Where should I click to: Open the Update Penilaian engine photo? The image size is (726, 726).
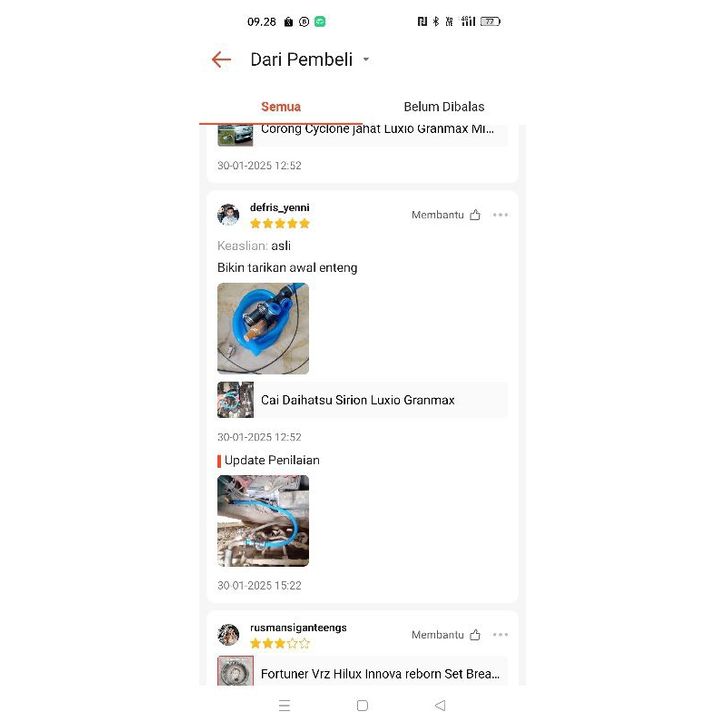263,521
